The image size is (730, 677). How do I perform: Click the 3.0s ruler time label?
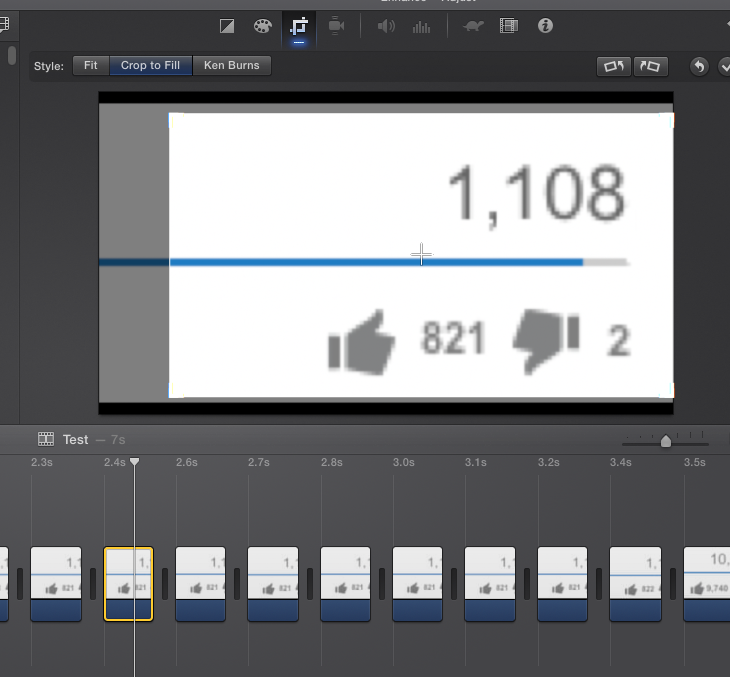[x=404, y=462]
